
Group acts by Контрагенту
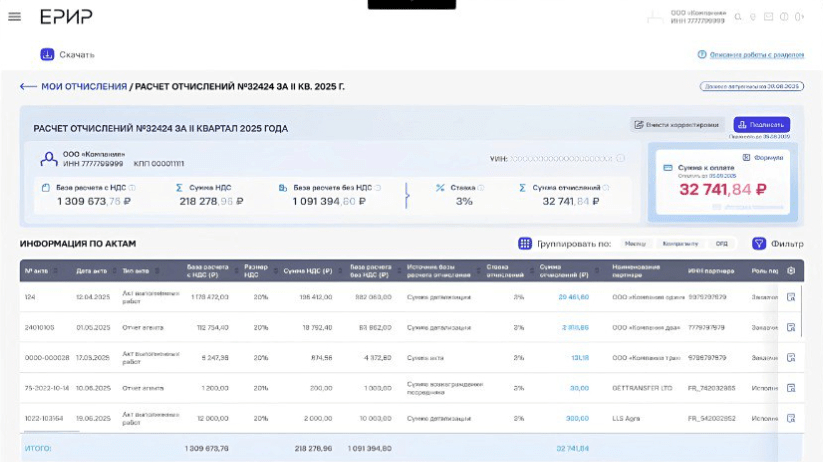click(x=679, y=243)
